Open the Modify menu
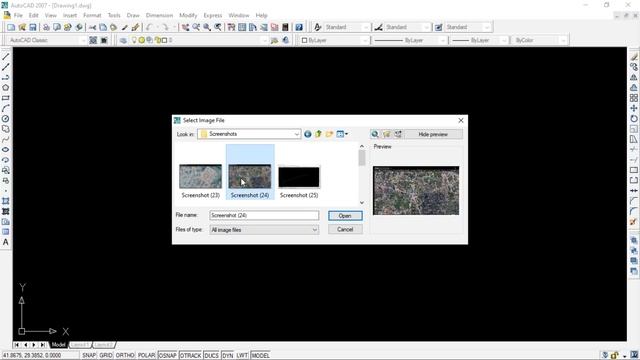This screenshot has width=640, height=360. pyautogui.click(x=188, y=15)
